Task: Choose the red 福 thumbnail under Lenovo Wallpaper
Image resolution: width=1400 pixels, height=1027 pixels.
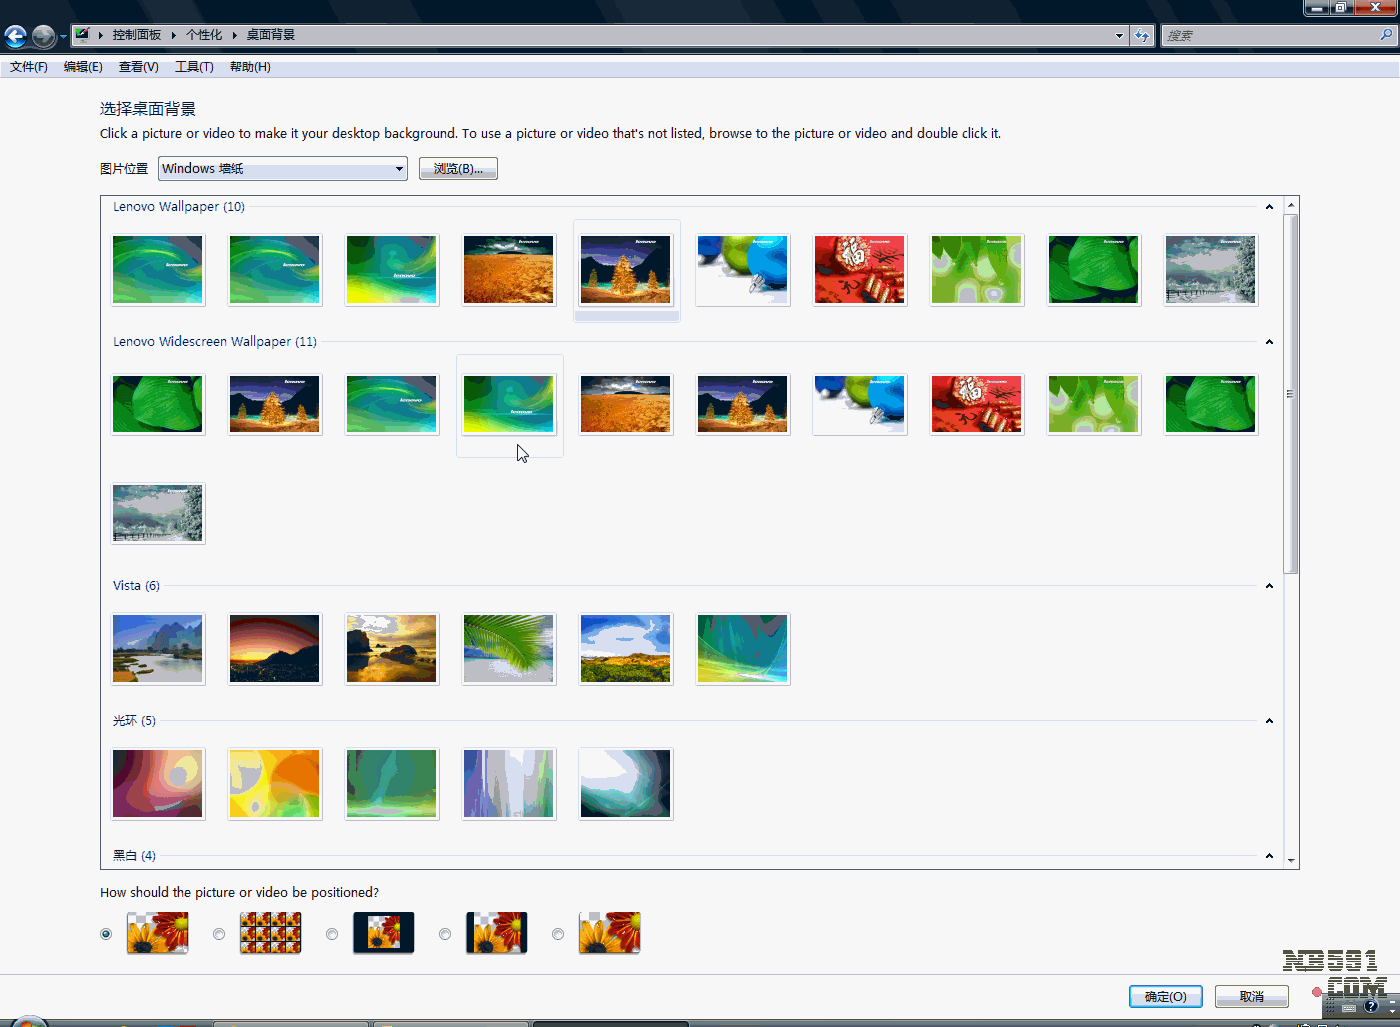Action: click(860, 270)
